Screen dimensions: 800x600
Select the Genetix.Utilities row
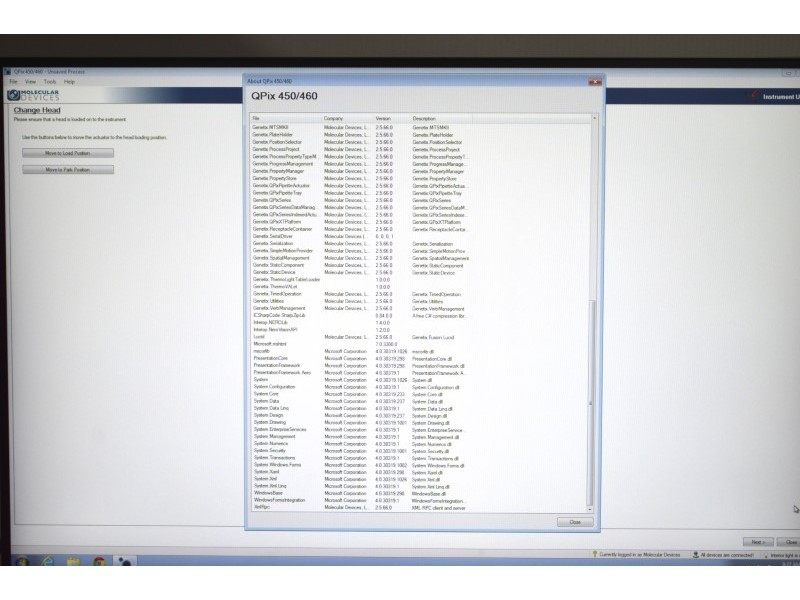click(360, 301)
